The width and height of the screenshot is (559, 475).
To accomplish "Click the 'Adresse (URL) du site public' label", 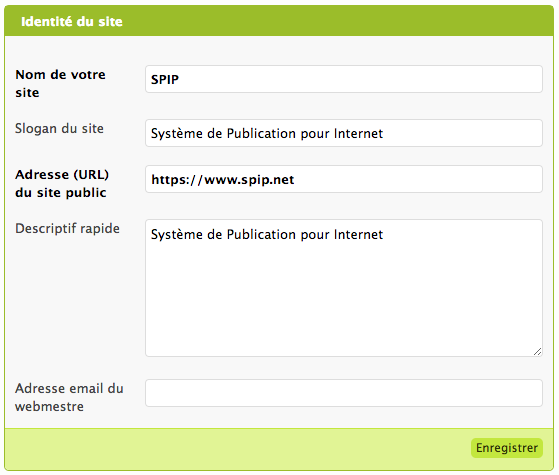I will (x=62, y=183).
